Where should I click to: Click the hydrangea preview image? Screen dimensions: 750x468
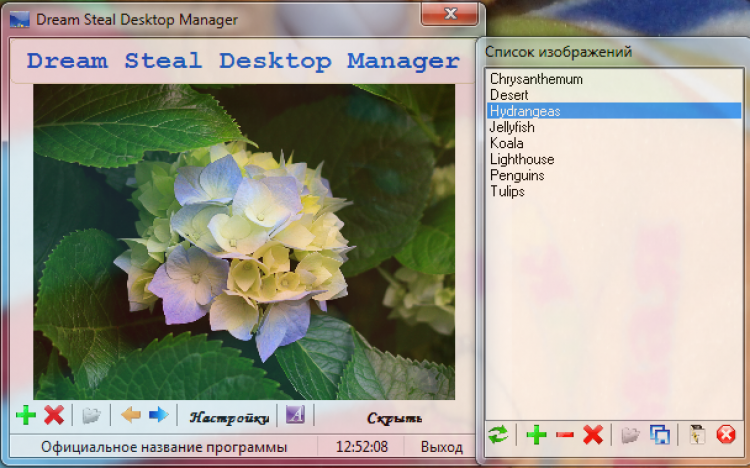coord(244,242)
